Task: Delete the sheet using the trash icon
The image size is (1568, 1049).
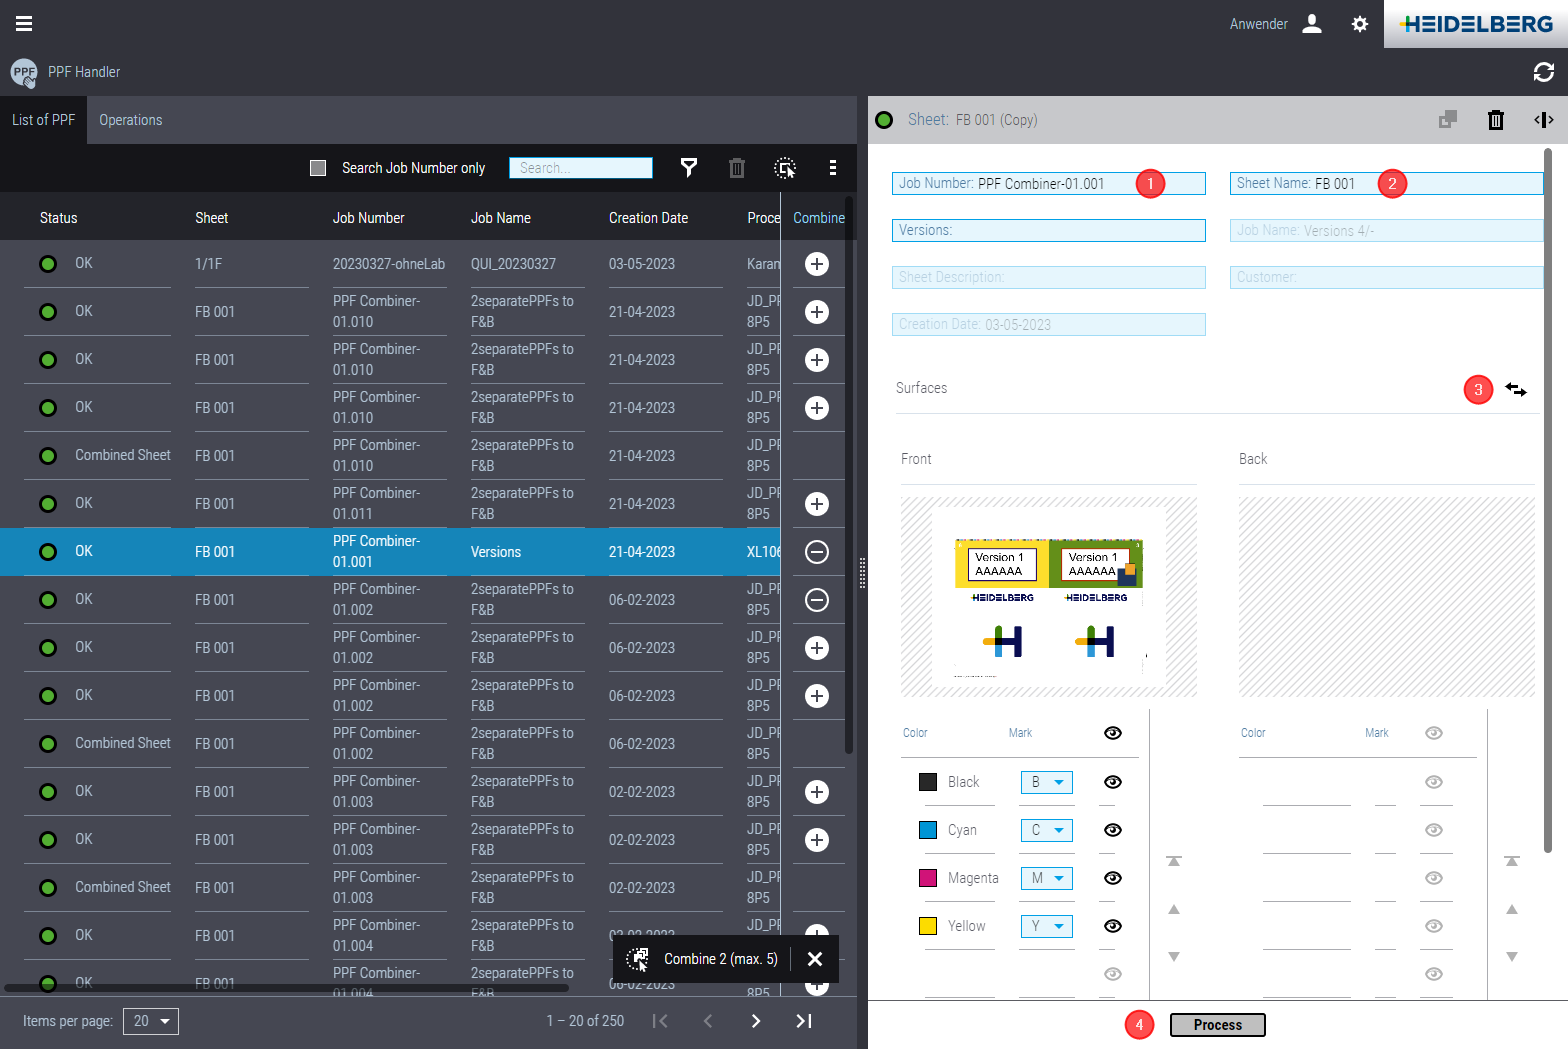Action: coord(1495,120)
